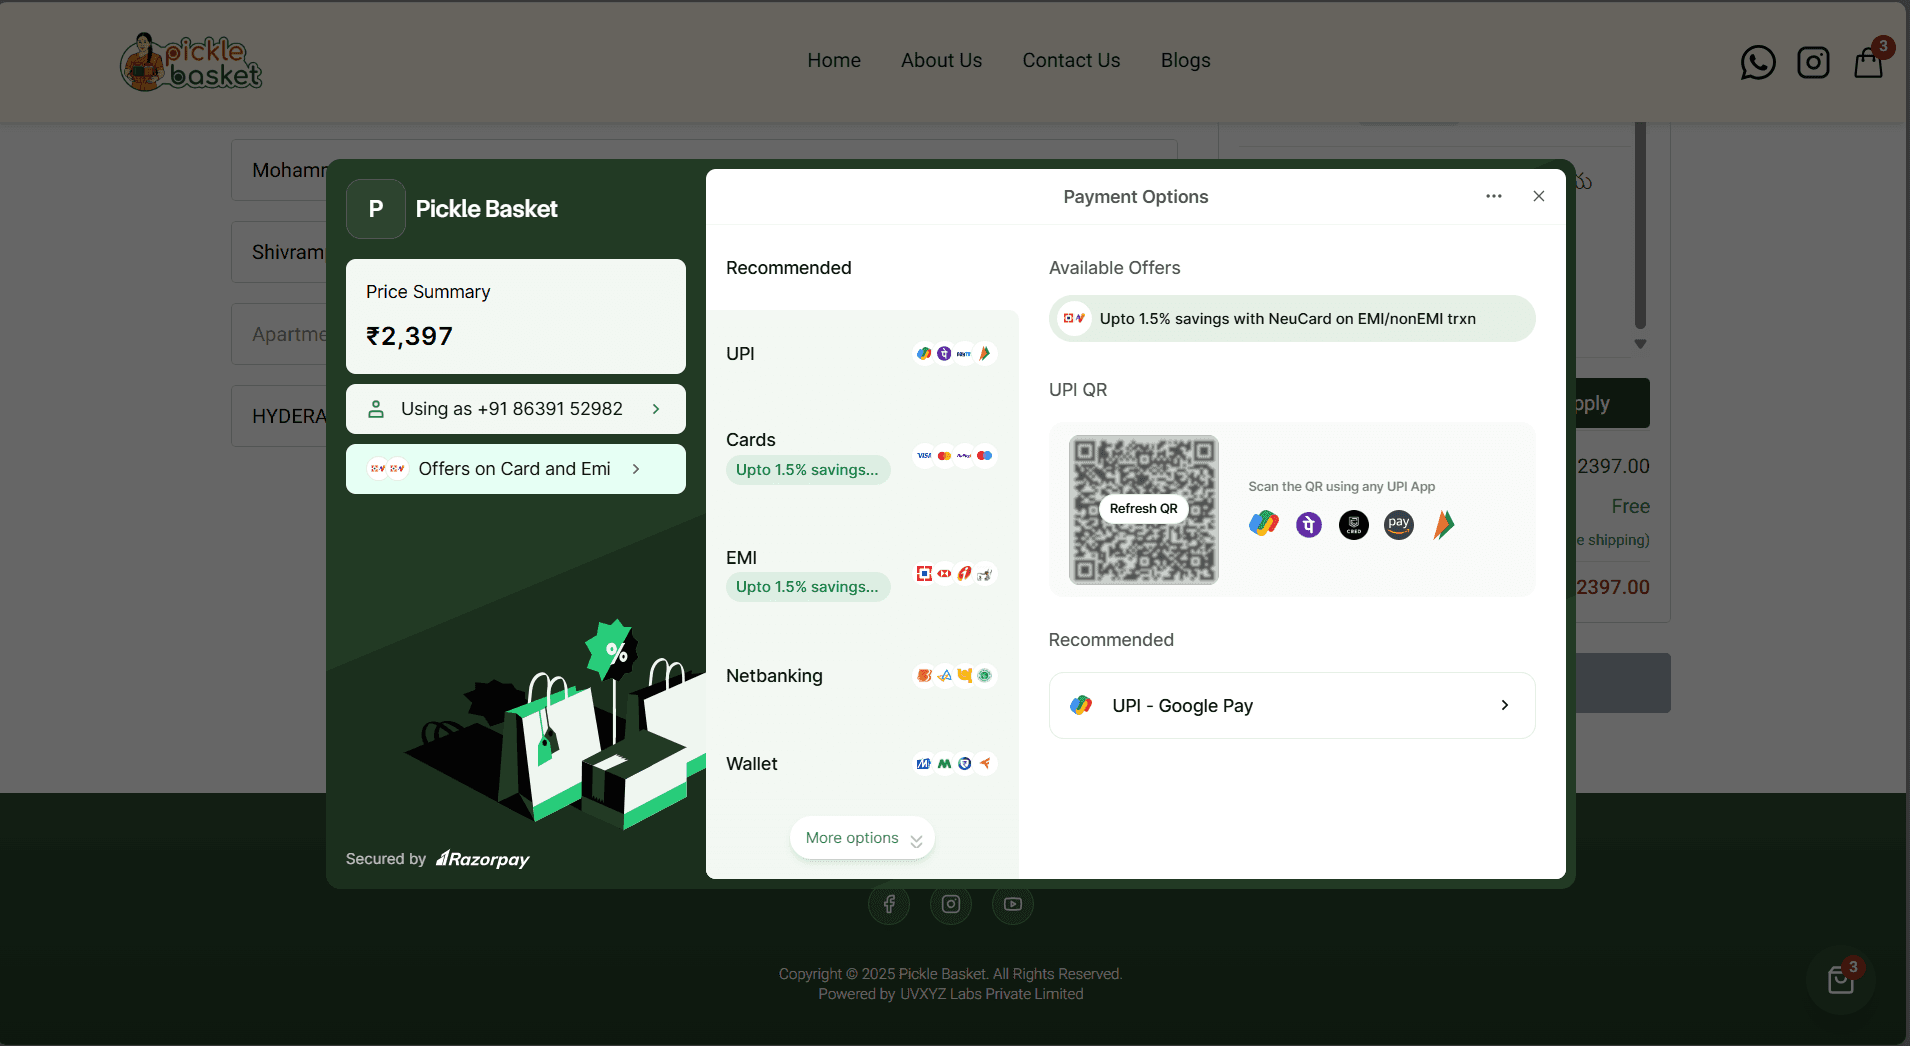The height and width of the screenshot is (1046, 1910).
Task: Click CRED icon beside QR code
Action: tap(1354, 524)
